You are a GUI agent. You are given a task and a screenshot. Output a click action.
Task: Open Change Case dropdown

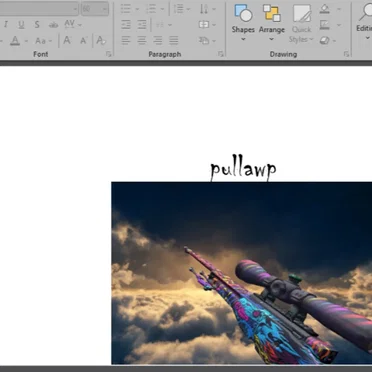[x=43, y=41]
